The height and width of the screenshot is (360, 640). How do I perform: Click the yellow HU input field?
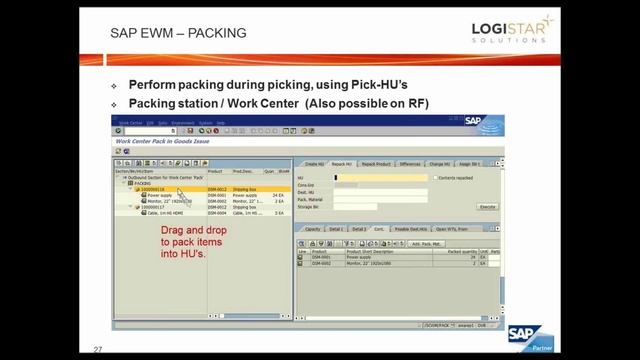pyautogui.click(x=381, y=178)
